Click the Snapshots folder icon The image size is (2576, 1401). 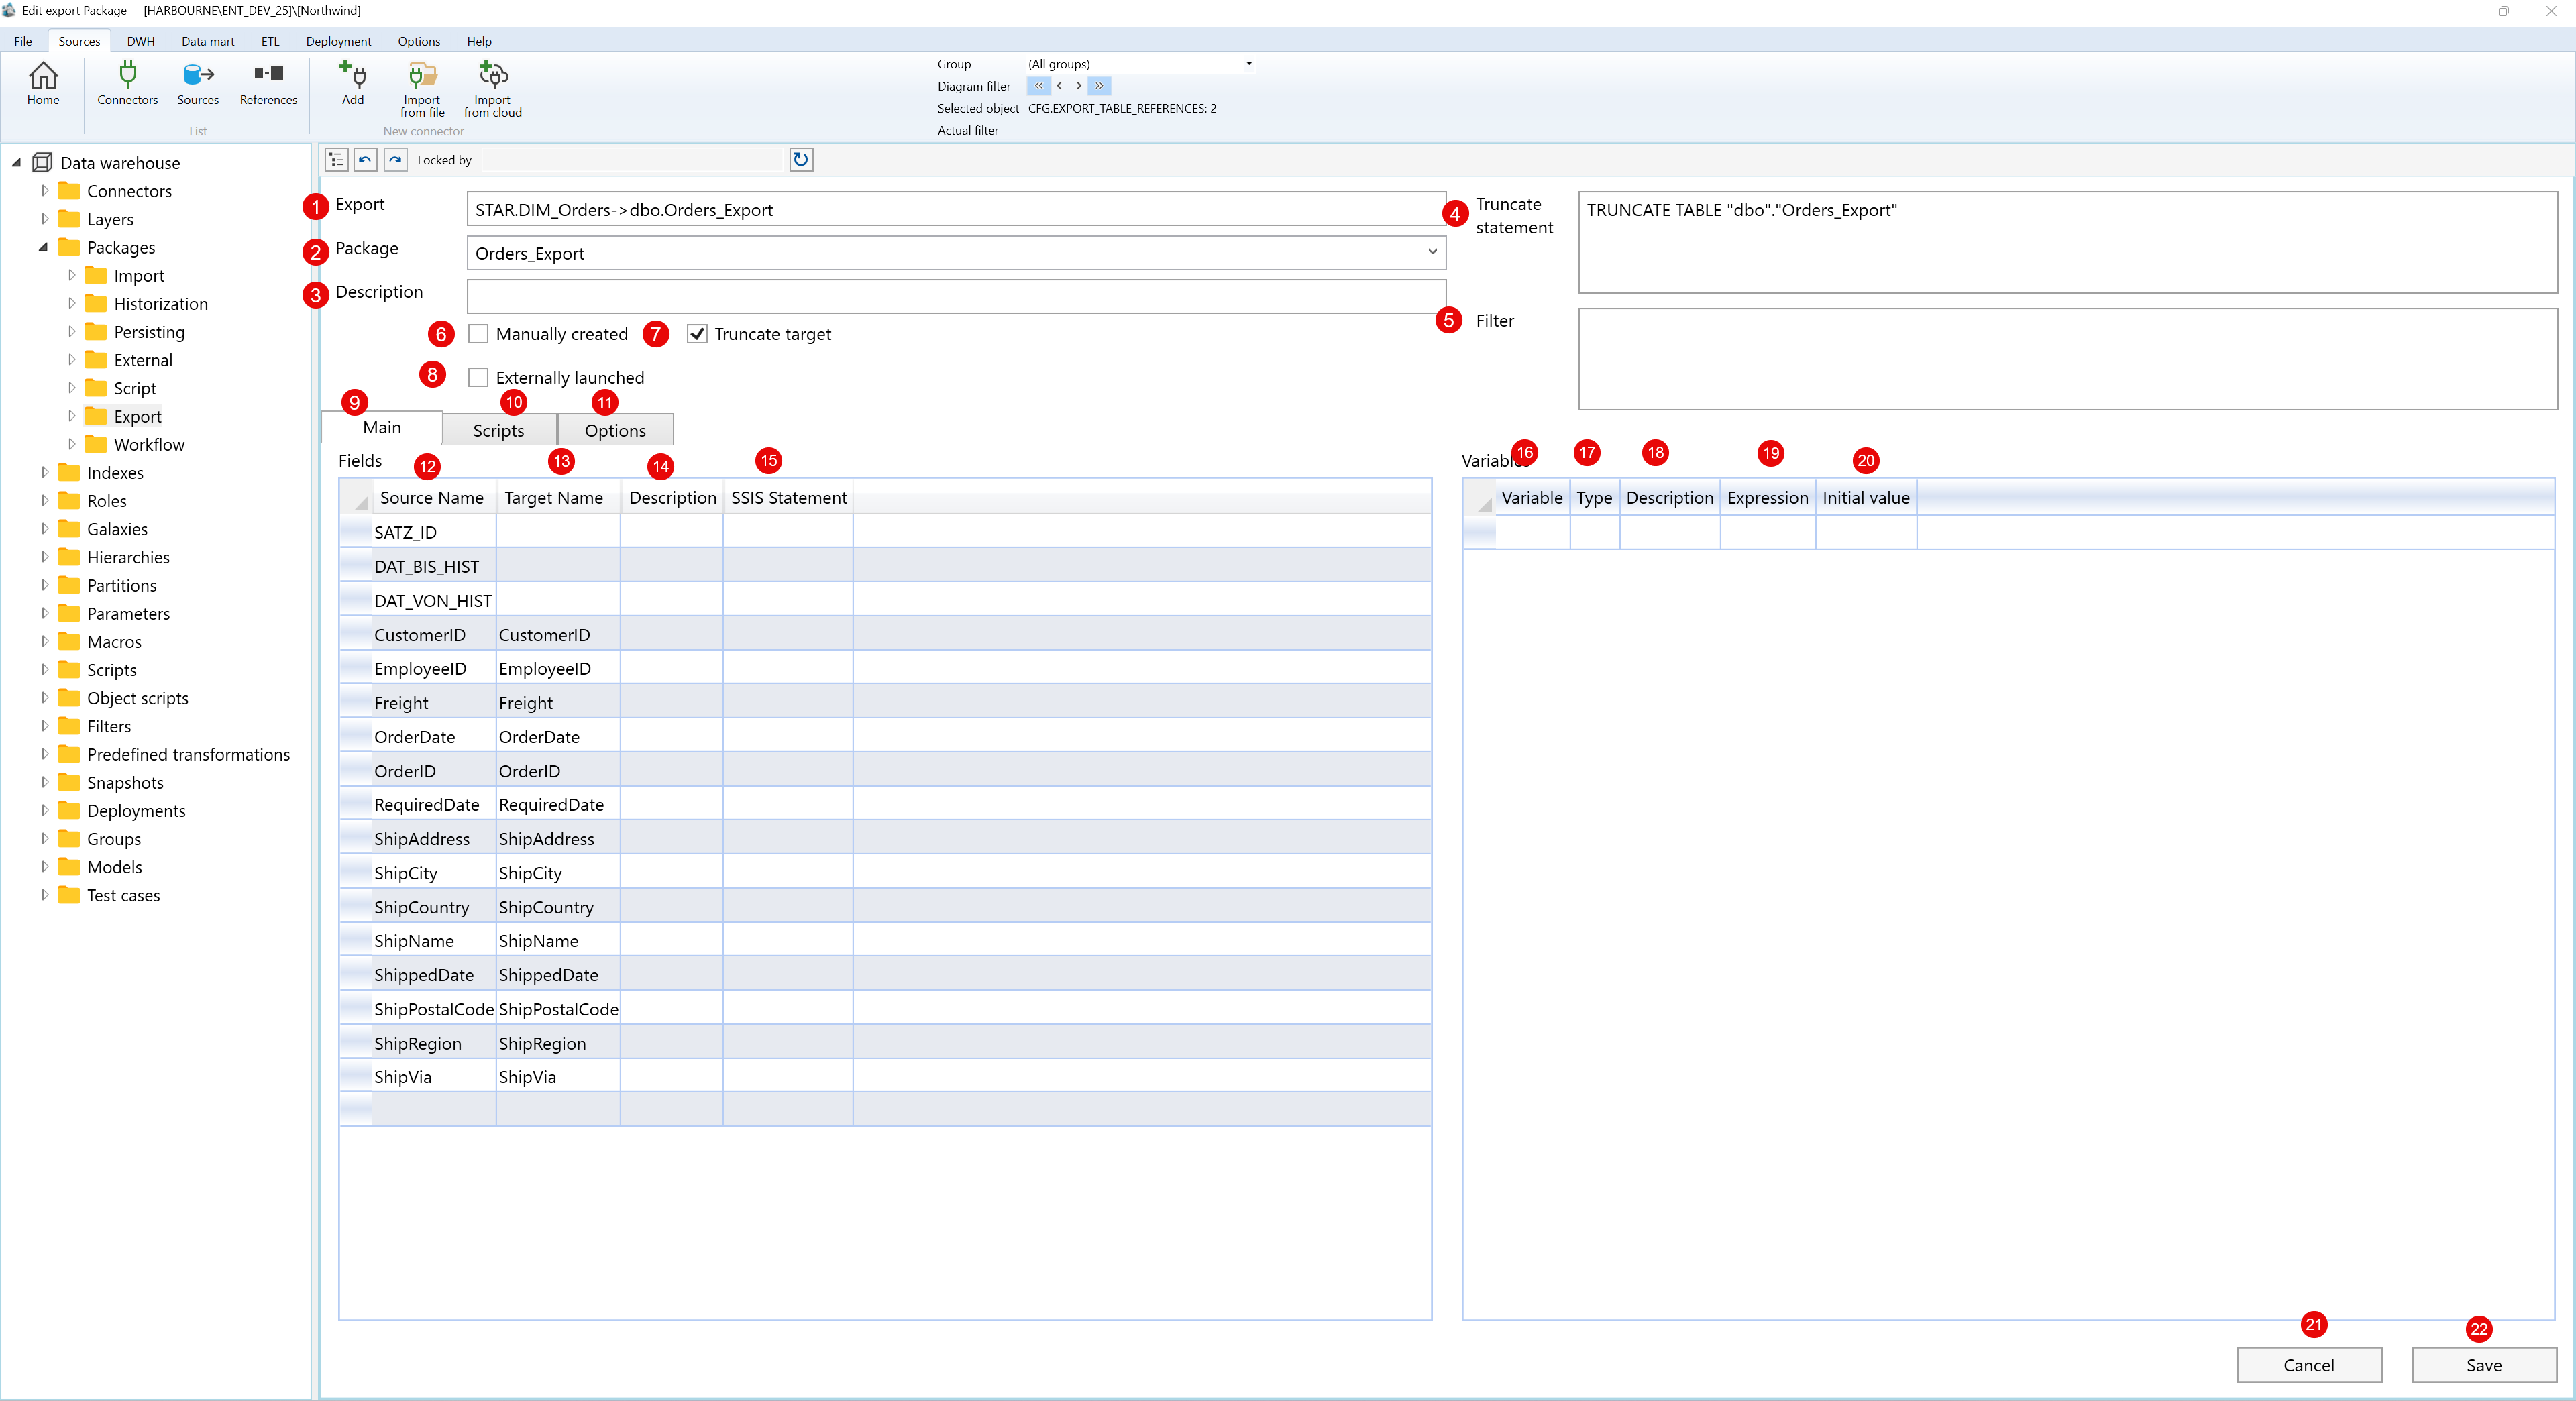pos(69,783)
